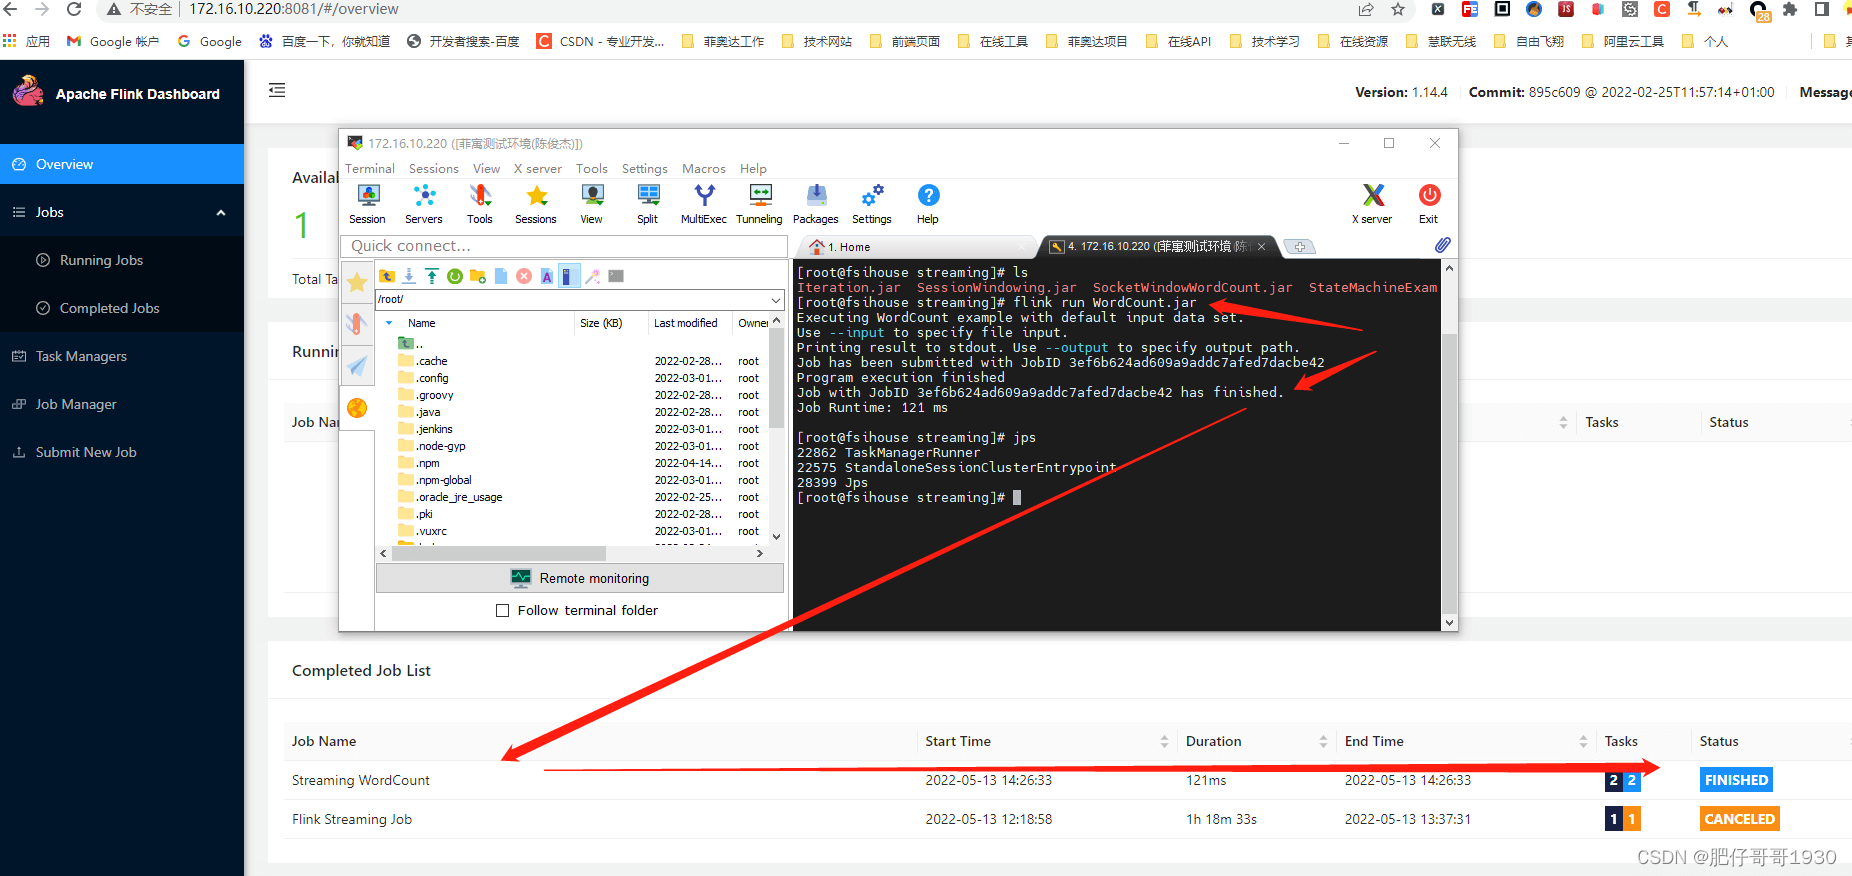This screenshot has width=1852, height=876.
Task: Enable Follow terminal folder checkbox
Action: click(x=503, y=611)
